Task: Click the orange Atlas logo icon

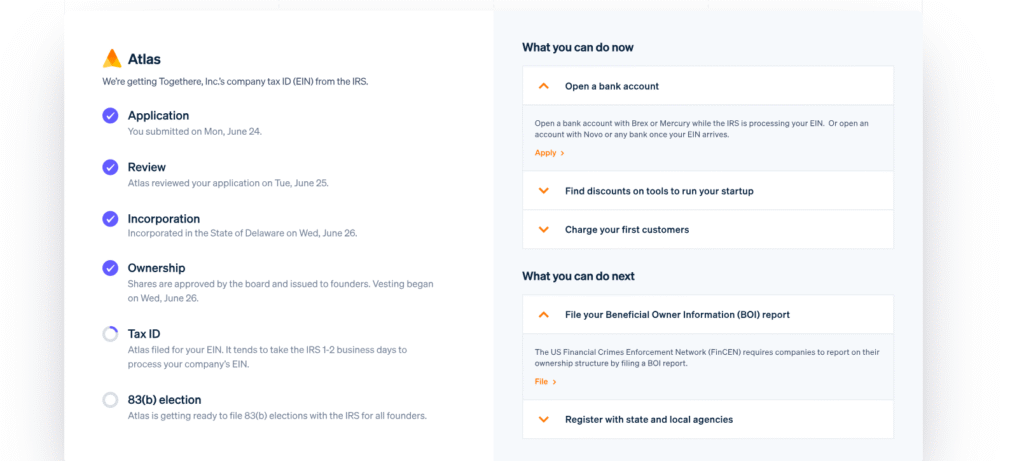Action: [x=112, y=59]
